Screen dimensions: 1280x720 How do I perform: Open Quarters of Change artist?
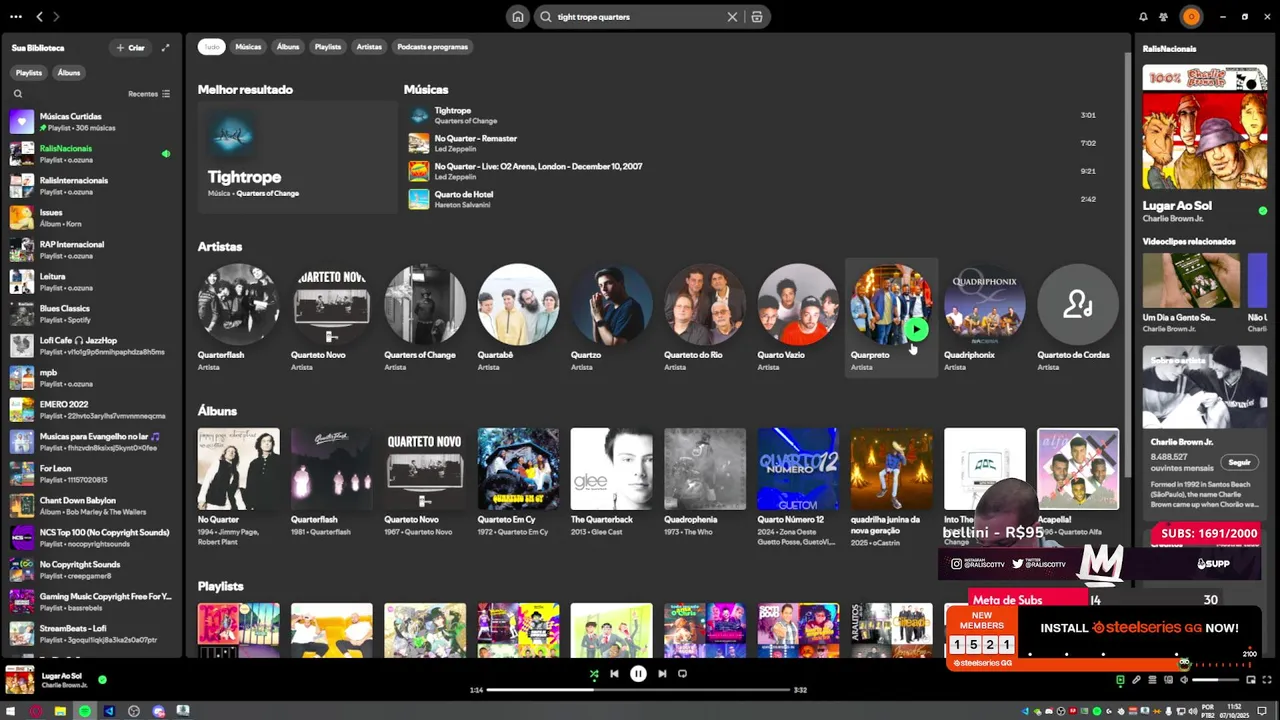pyautogui.click(x=425, y=318)
